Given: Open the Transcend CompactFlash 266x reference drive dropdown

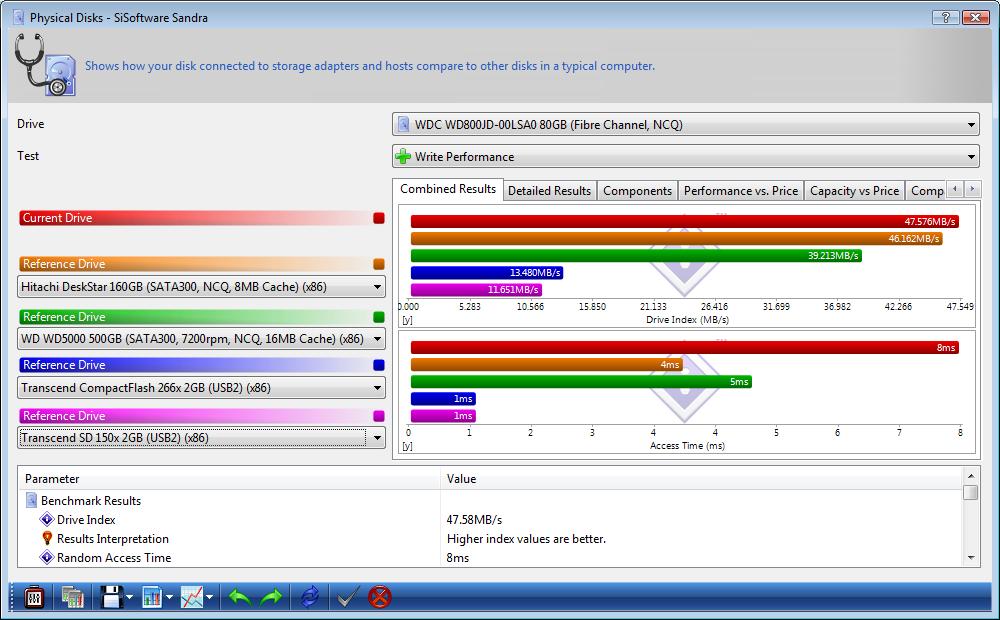Looking at the screenshot, I should pos(202,388).
